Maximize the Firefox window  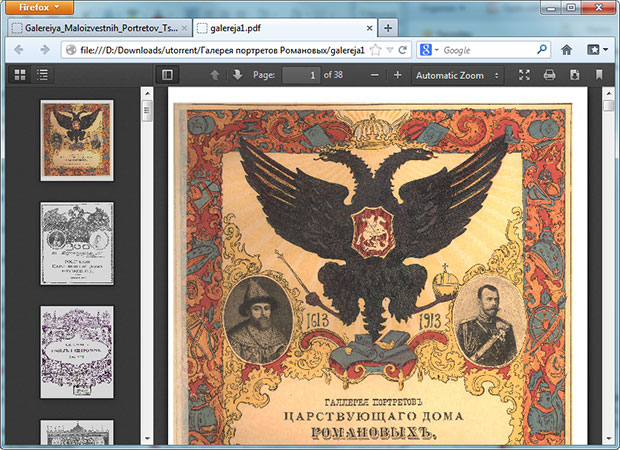[571, 8]
